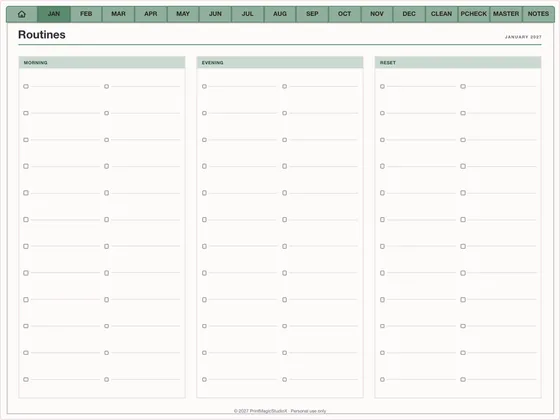Open the DEC tab
Image resolution: width=560 pixels, height=420 pixels.
pyautogui.click(x=409, y=14)
